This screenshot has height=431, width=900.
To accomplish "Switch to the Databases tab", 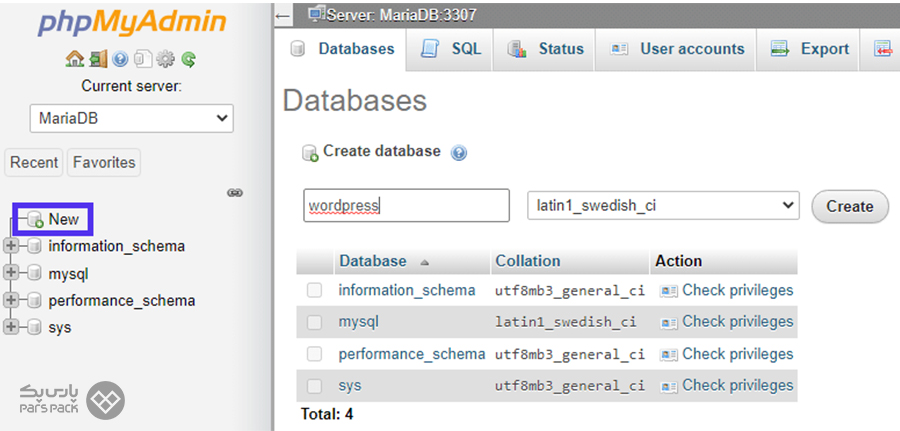I will point(343,49).
